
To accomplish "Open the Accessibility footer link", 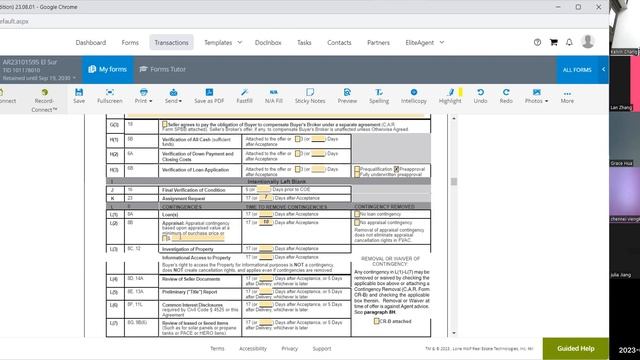I will (x=253, y=349).
